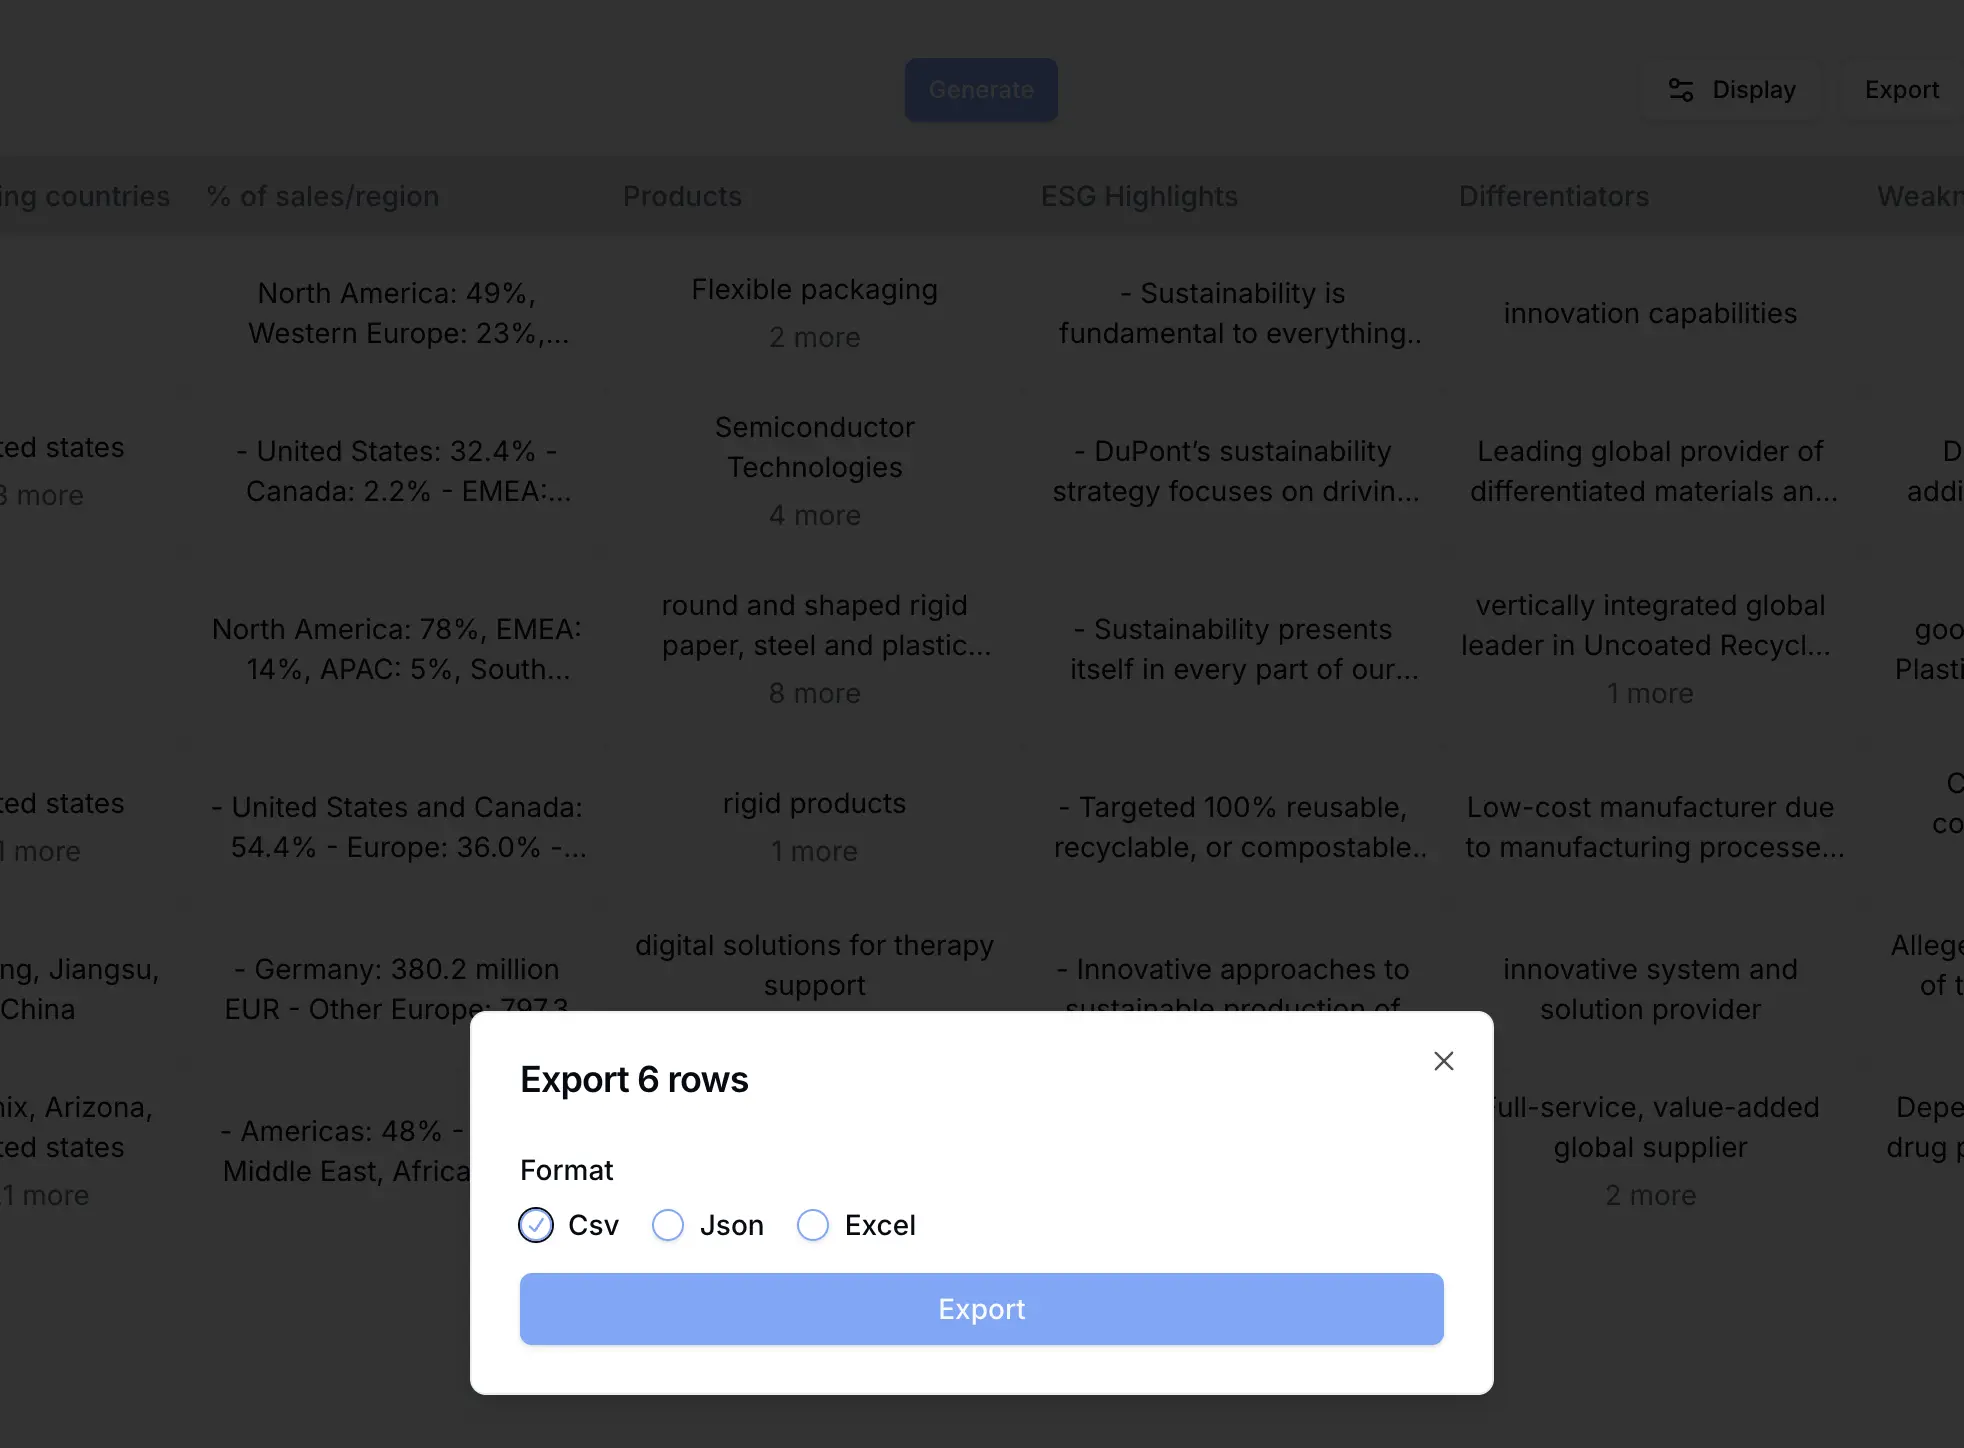This screenshot has width=1964, height=1448.
Task: Click the Display settings sliders icon
Action: point(1680,89)
